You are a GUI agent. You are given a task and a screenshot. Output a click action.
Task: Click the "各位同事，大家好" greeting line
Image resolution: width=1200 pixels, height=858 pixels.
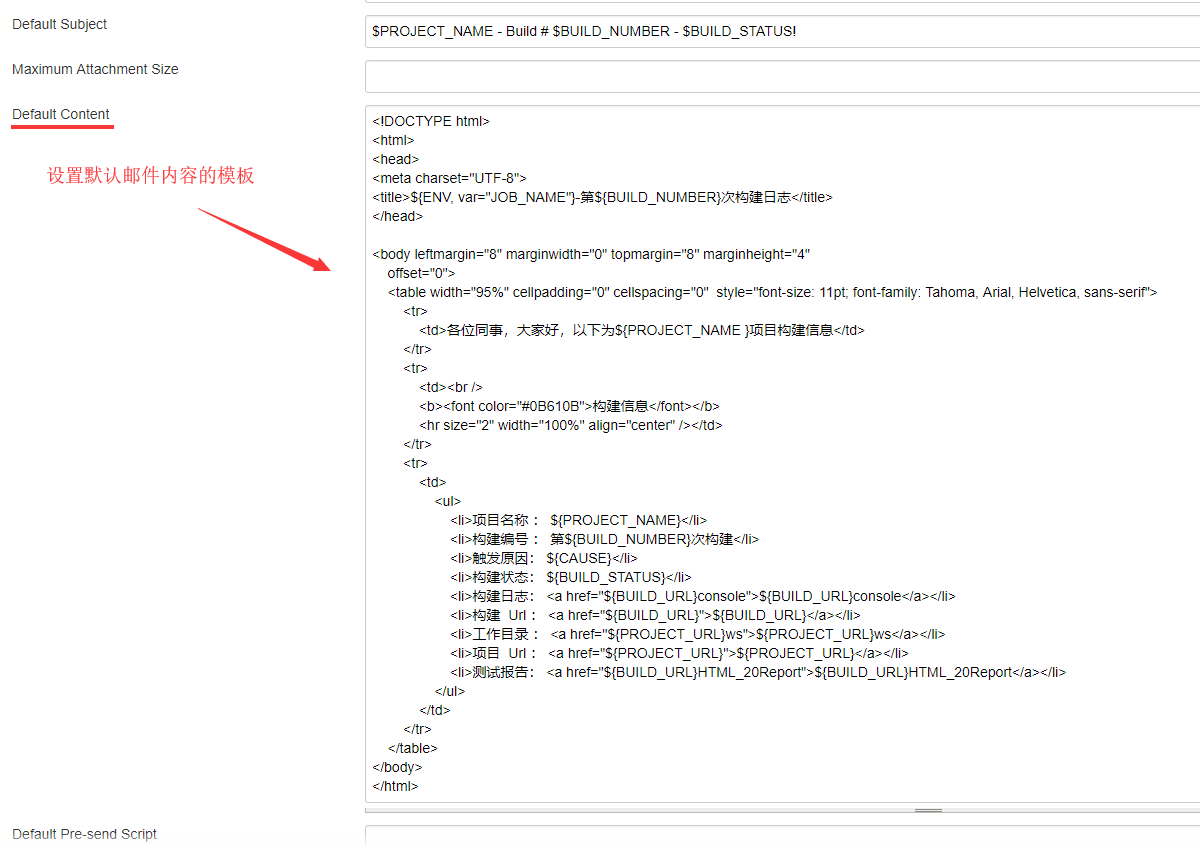pyautogui.click(x=642, y=330)
